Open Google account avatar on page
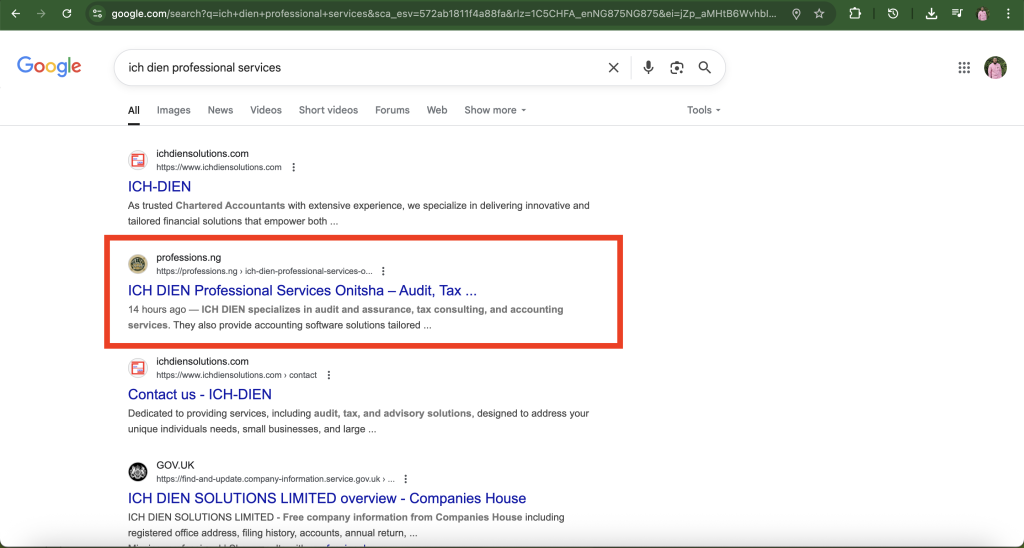This screenshot has height=548, width=1024. click(995, 67)
